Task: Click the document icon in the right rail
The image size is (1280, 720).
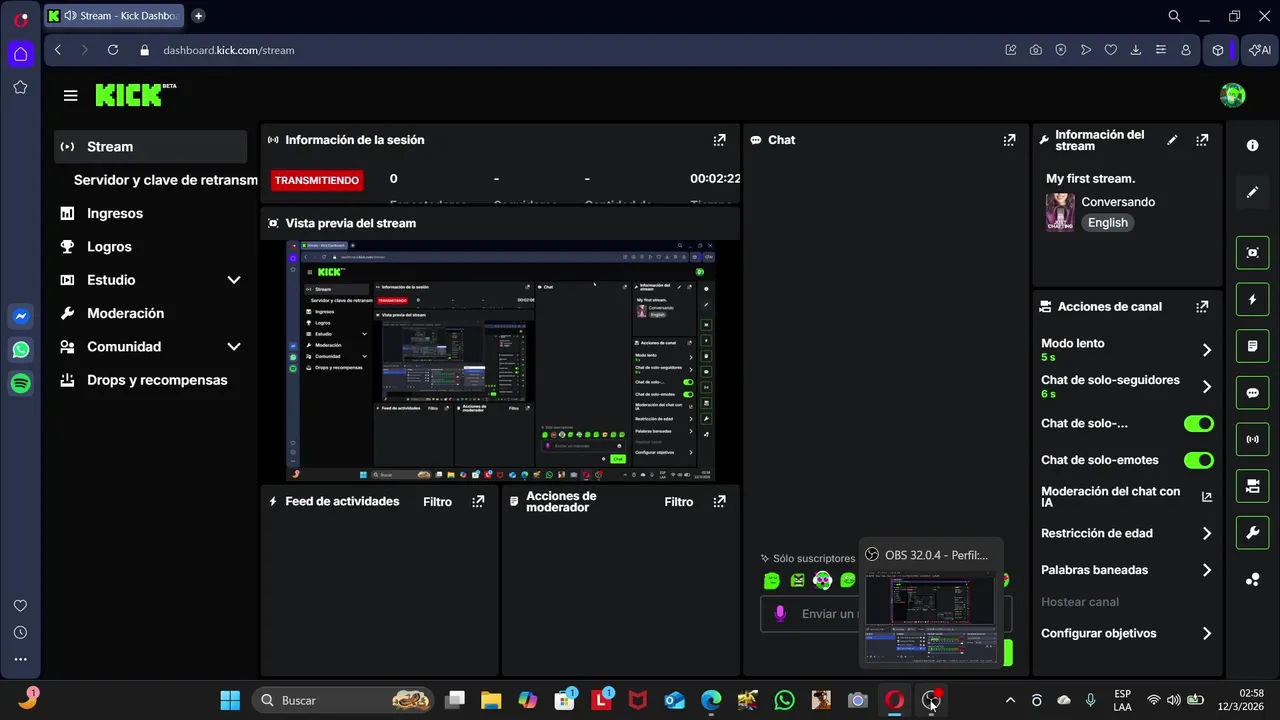Action: click(x=1252, y=346)
